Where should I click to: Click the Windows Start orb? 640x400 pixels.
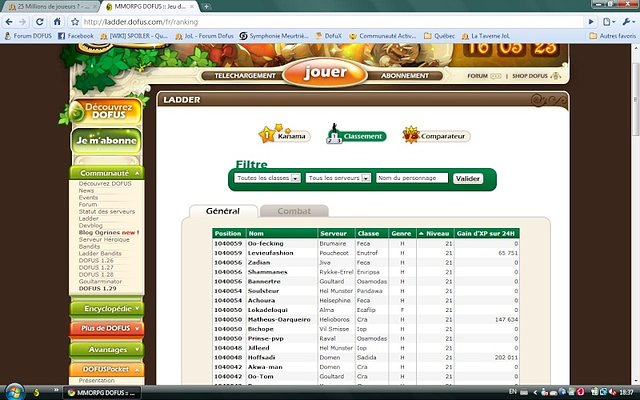tap(12, 392)
